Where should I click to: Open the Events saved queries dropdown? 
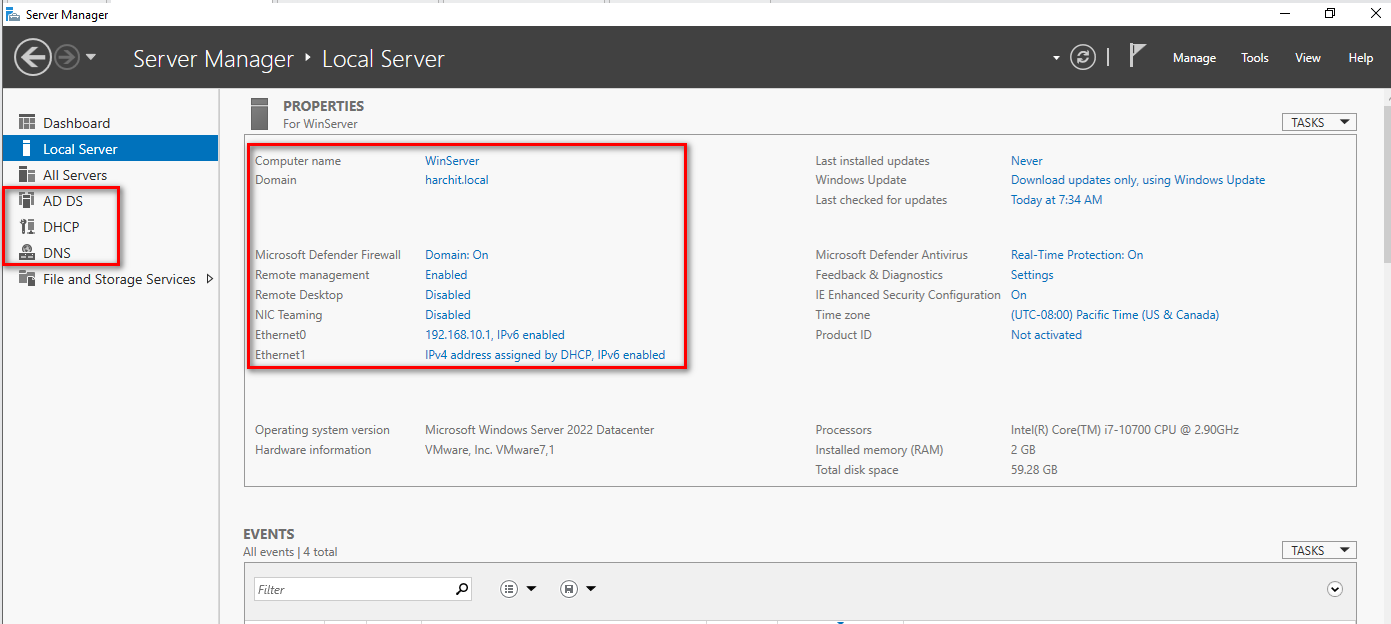578,589
